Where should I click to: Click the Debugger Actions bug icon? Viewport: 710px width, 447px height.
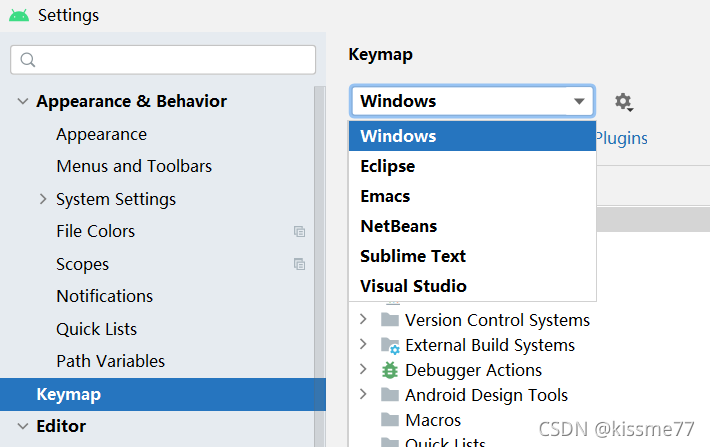click(390, 370)
